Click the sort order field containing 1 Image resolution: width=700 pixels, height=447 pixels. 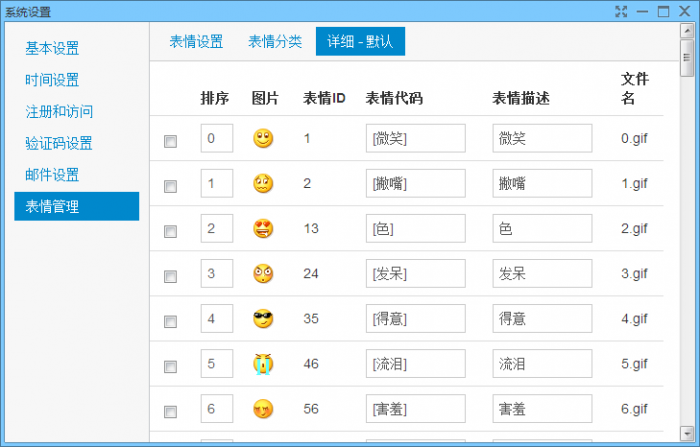(x=217, y=184)
